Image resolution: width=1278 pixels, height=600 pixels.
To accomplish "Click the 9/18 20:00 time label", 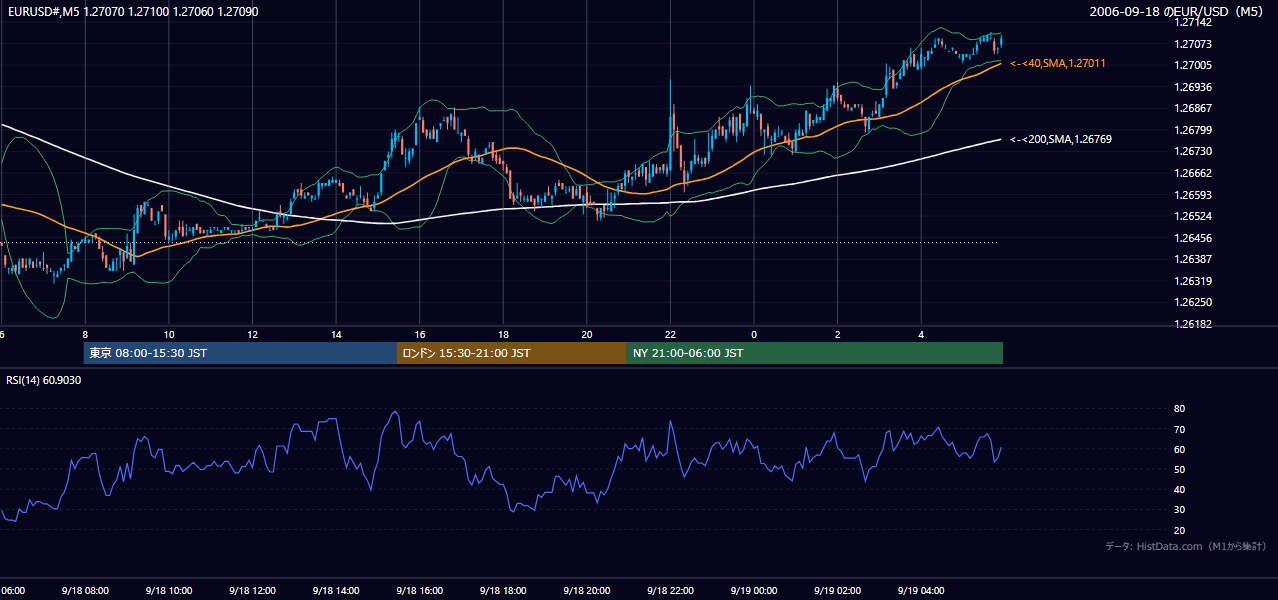I will 586,590.
